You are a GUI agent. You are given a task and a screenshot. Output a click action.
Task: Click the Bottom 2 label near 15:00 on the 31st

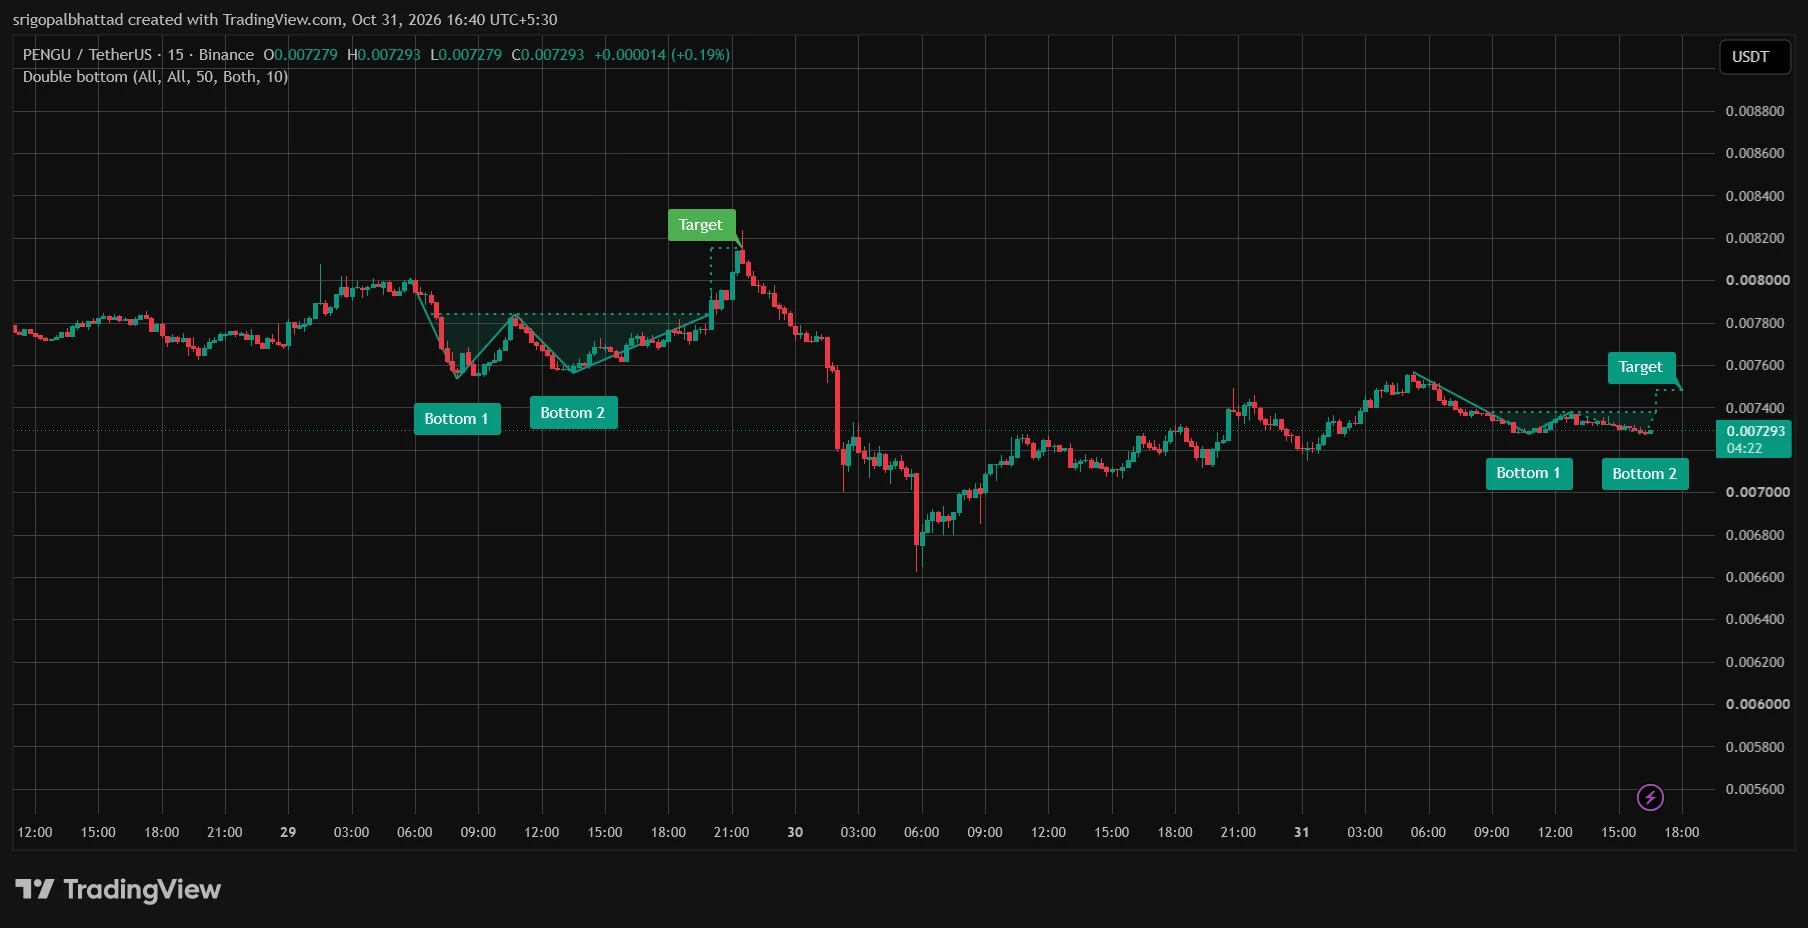[1645, 474]
